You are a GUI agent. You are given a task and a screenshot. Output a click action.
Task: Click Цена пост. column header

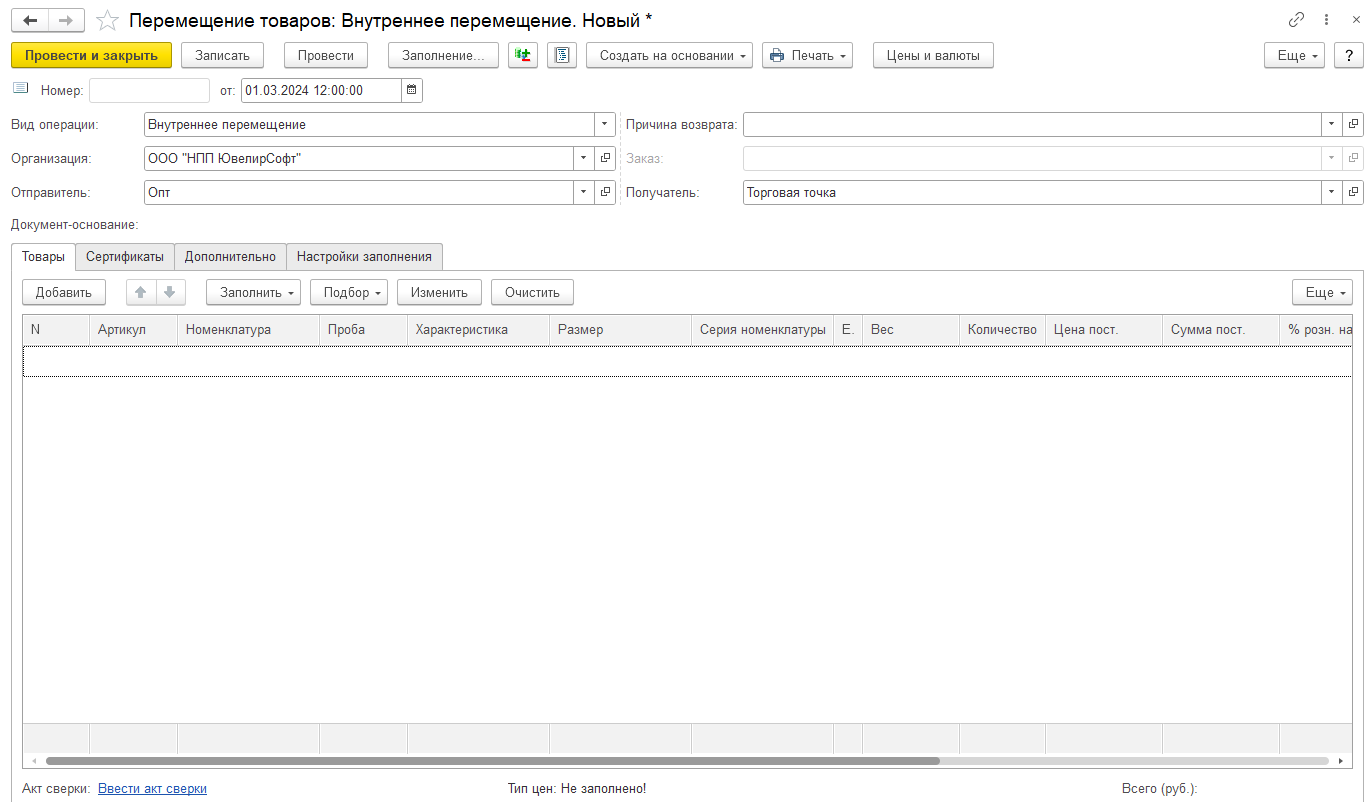coord(1104,329)
